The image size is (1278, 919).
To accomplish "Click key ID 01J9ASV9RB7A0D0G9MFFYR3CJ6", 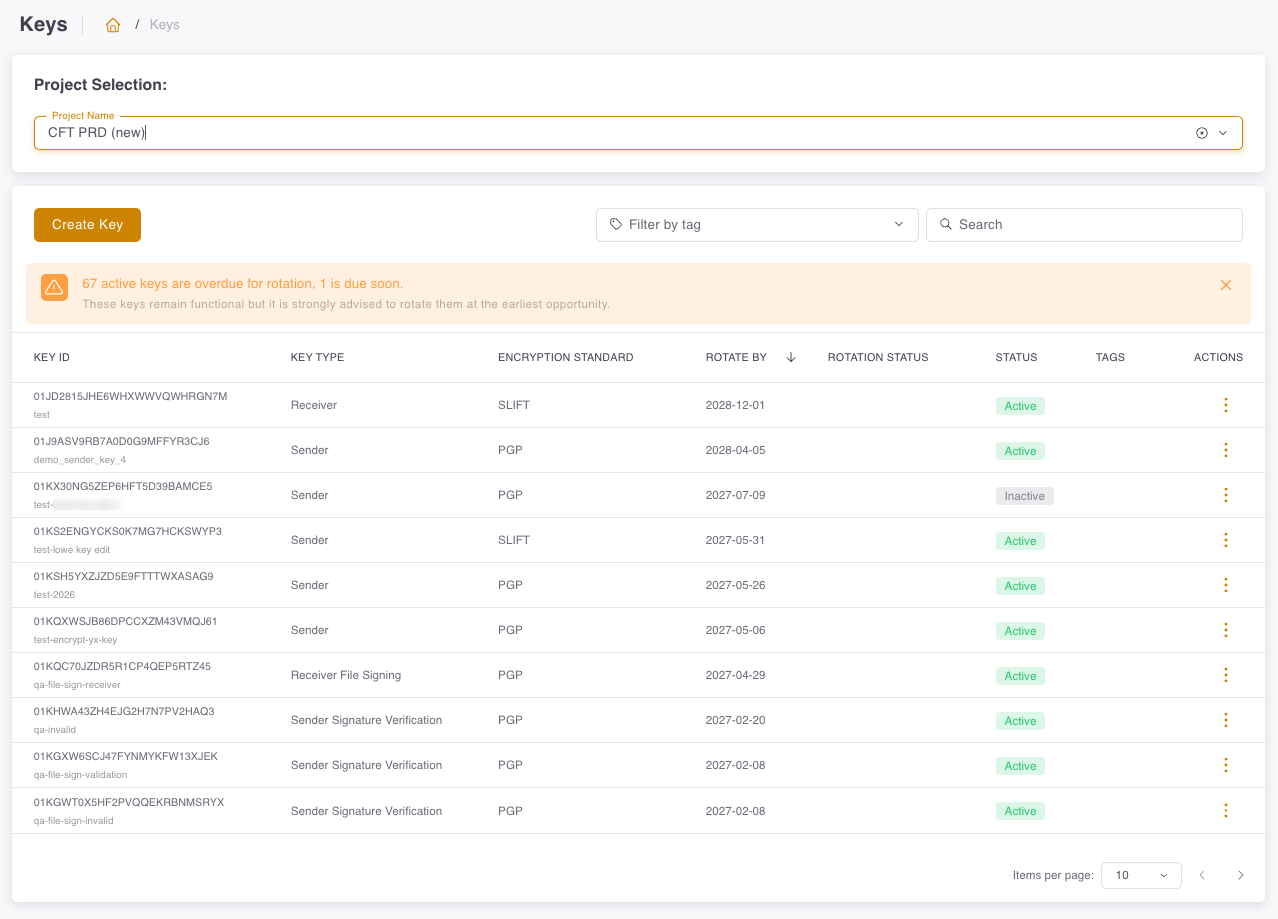I will [x=122, y=441].
